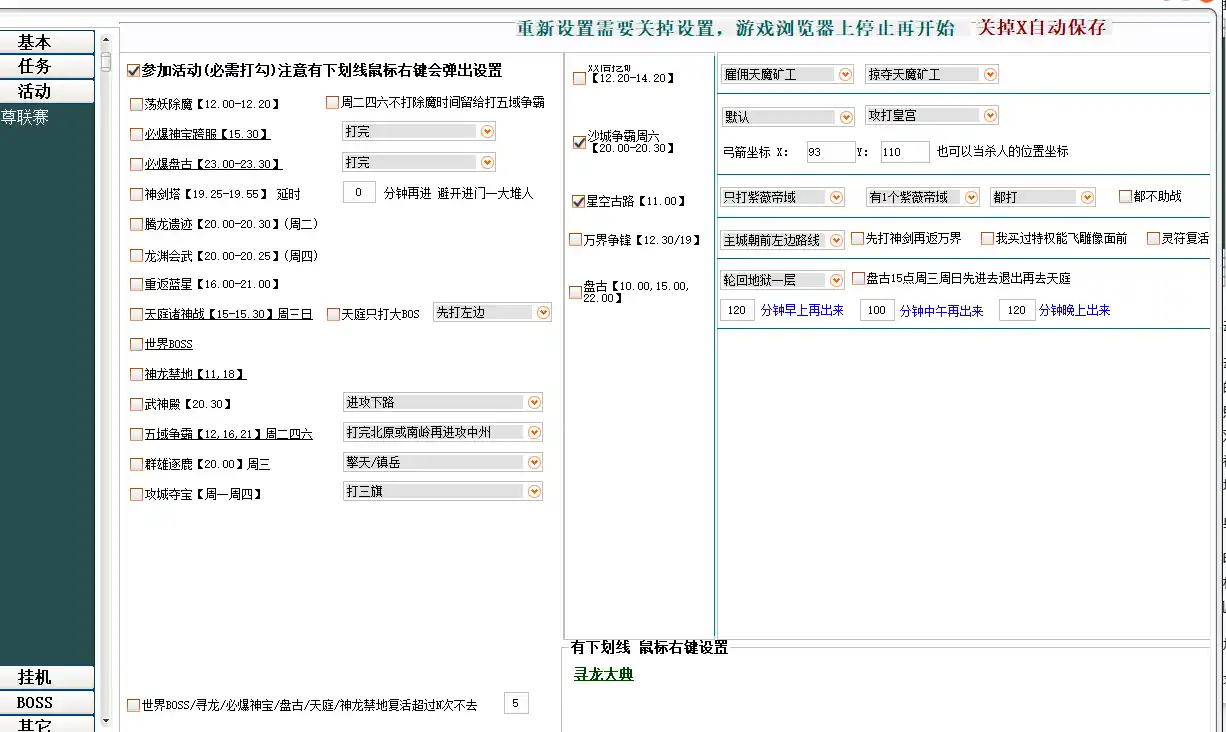Enable 神龙禁地【11,18】 checkbox
The image size is (1226, 732).
pyautogui.click(x=137, y=374)
